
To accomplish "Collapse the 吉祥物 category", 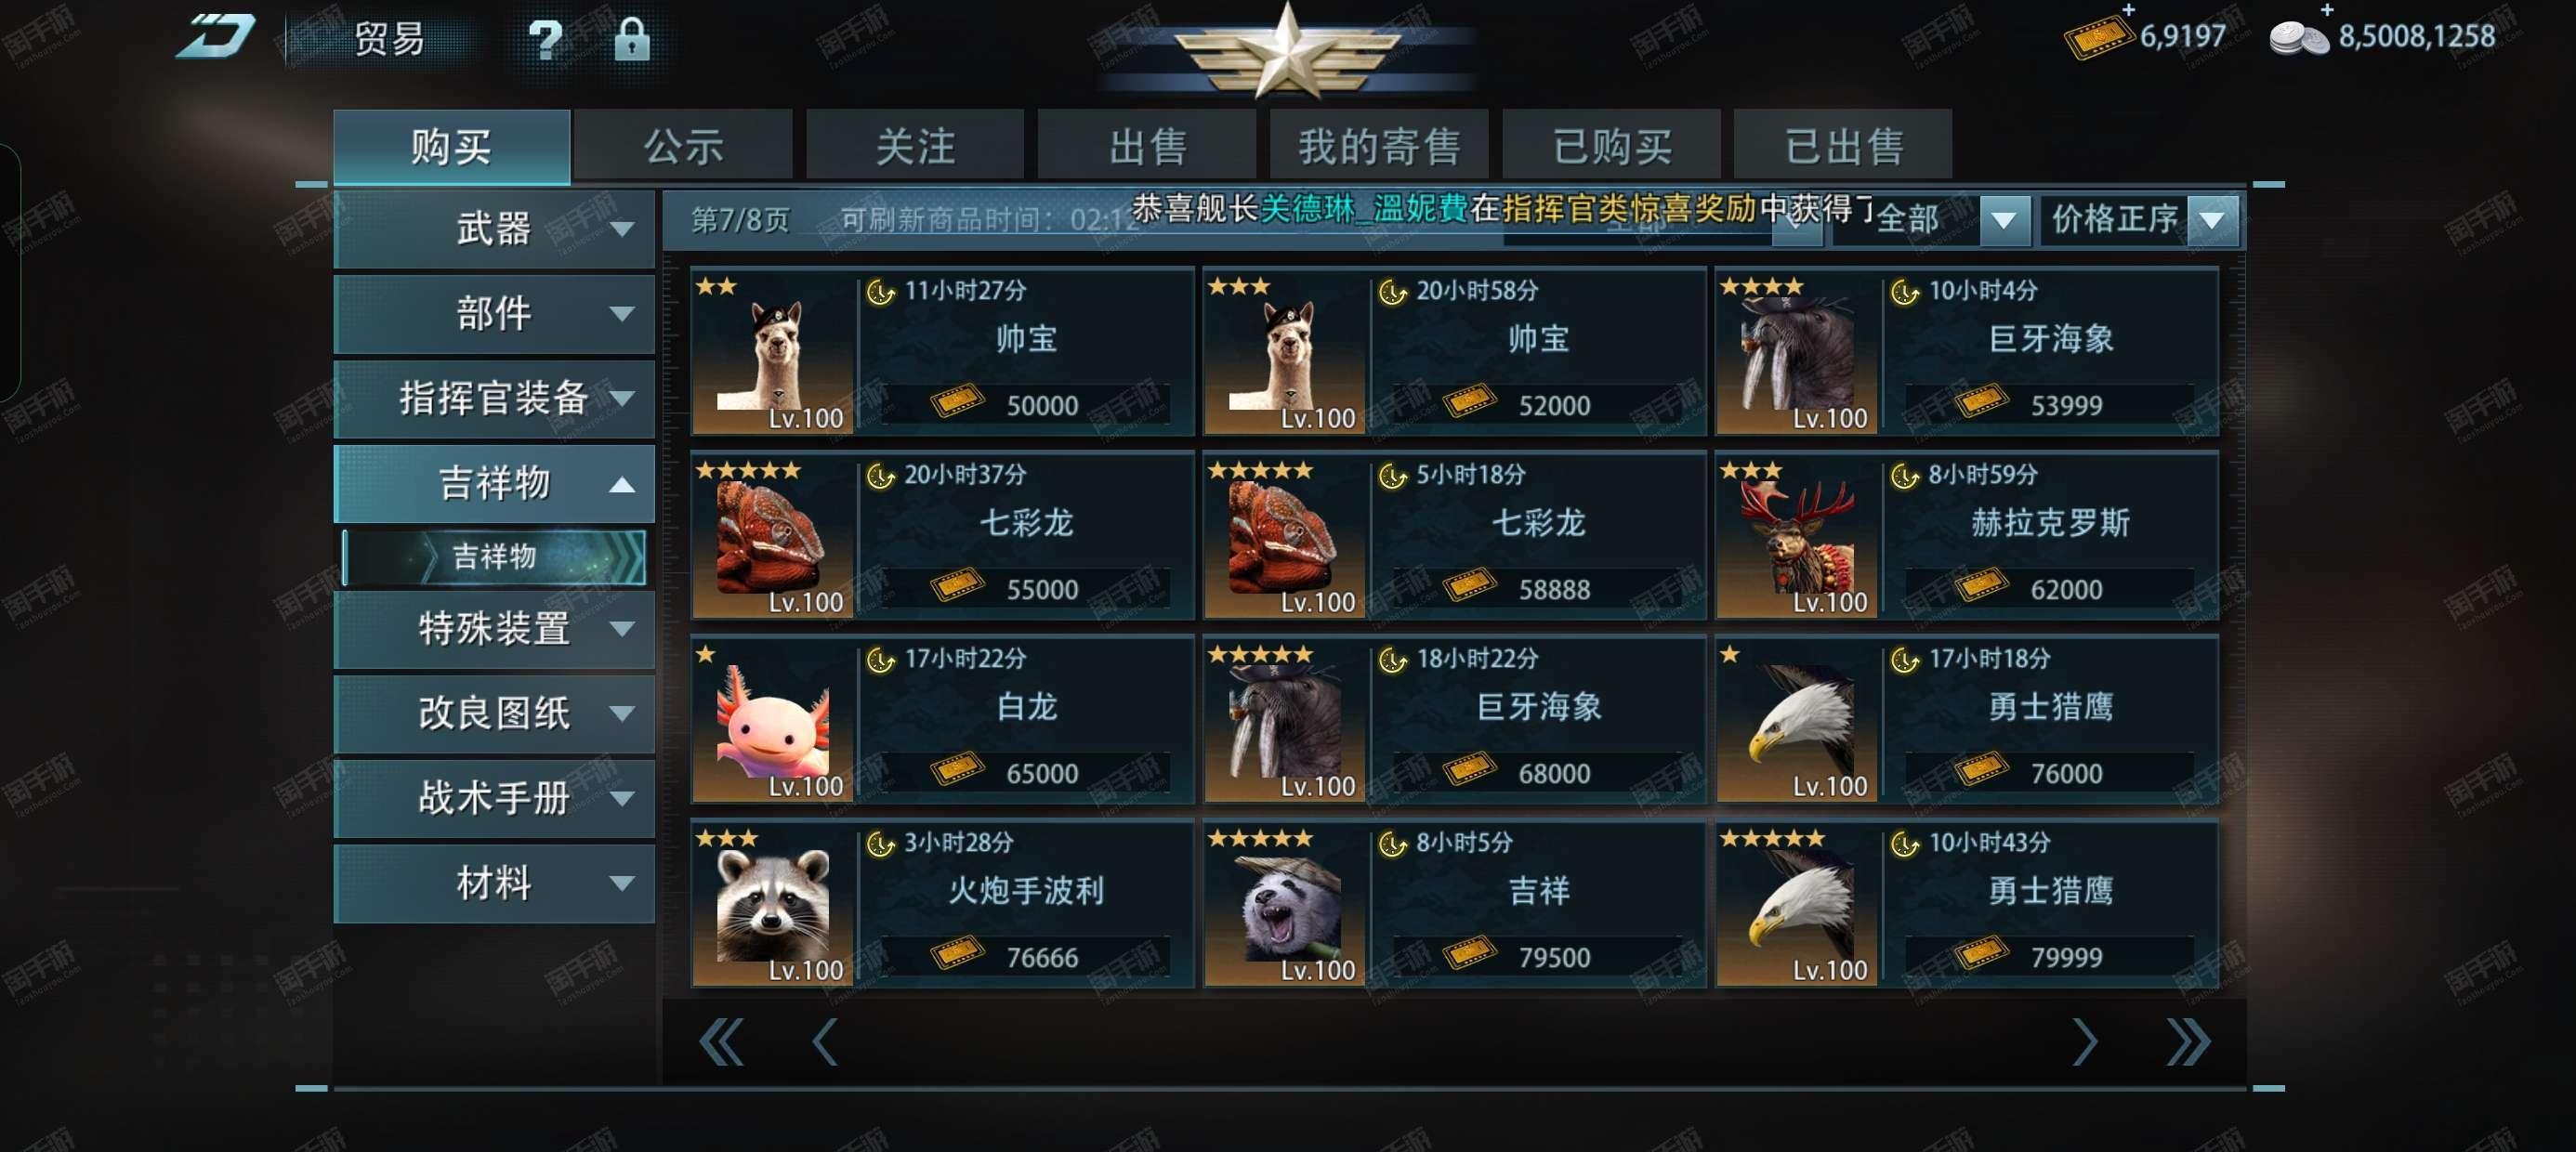I will click(494, 484).
